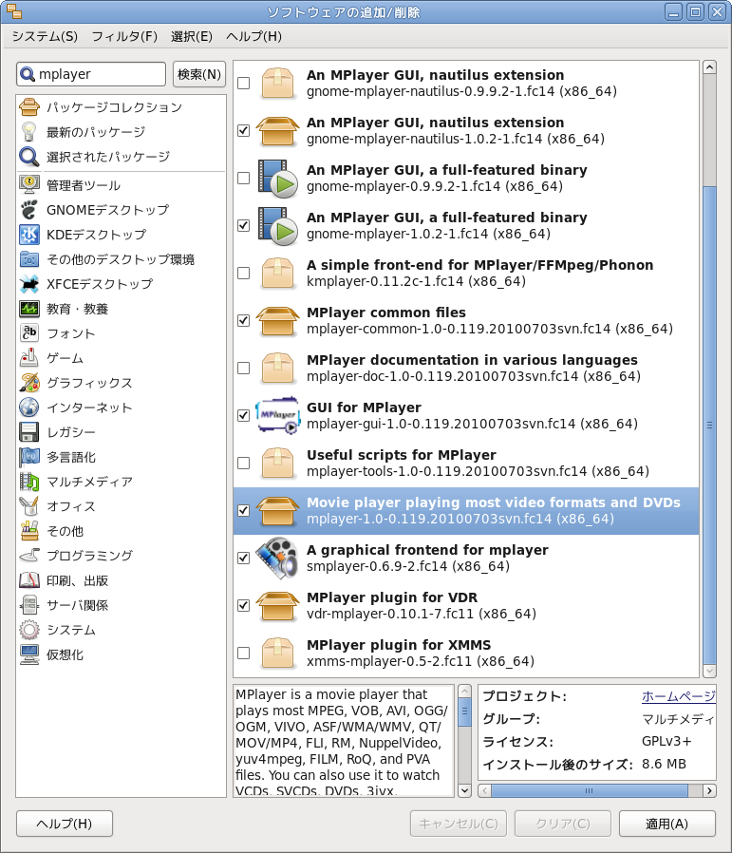Select the GNOMEデスクトップ foot icon
This screenshot has width=732, height=853.
tap(29, 210)
